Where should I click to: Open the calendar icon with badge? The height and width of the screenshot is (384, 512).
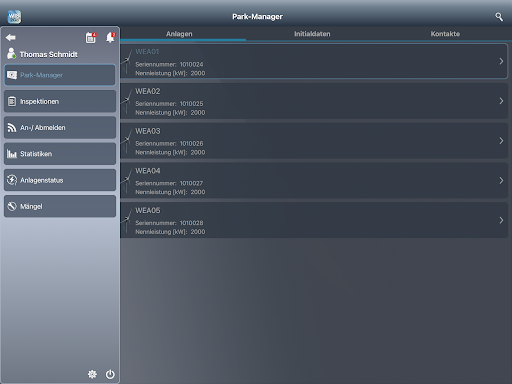[91, 37]
